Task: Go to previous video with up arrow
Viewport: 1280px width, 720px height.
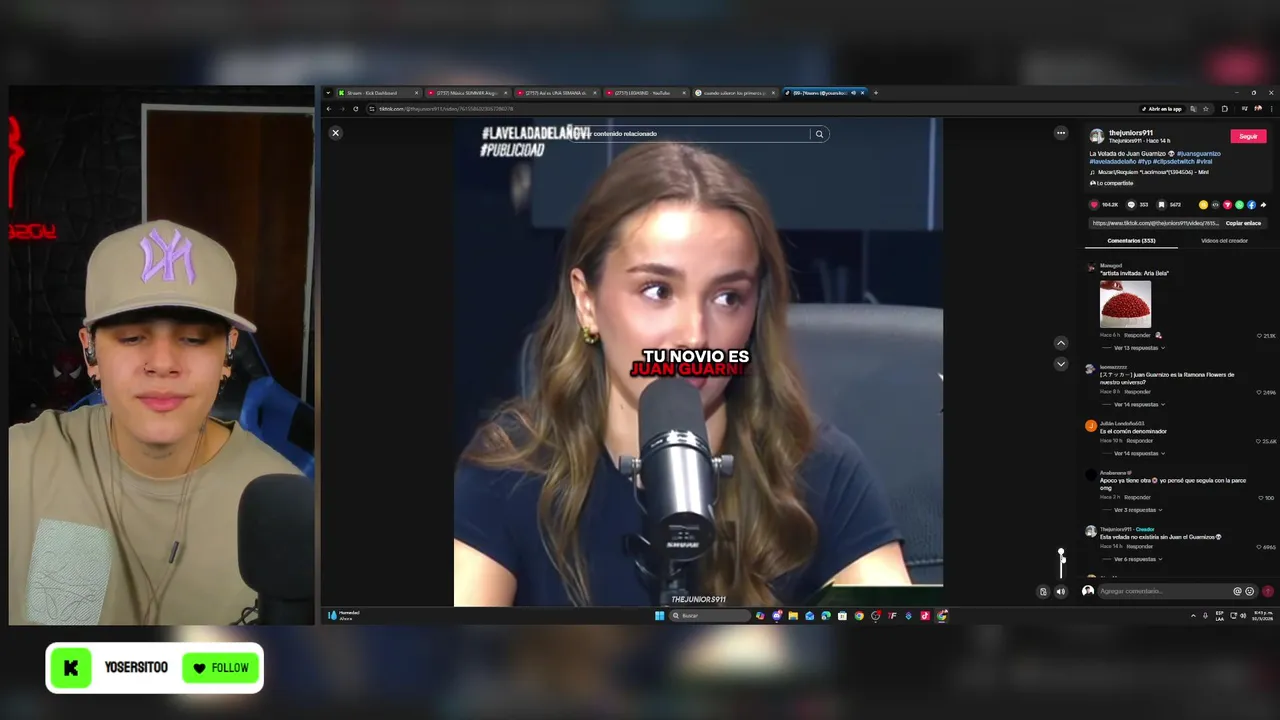Action: [1061, 343]
